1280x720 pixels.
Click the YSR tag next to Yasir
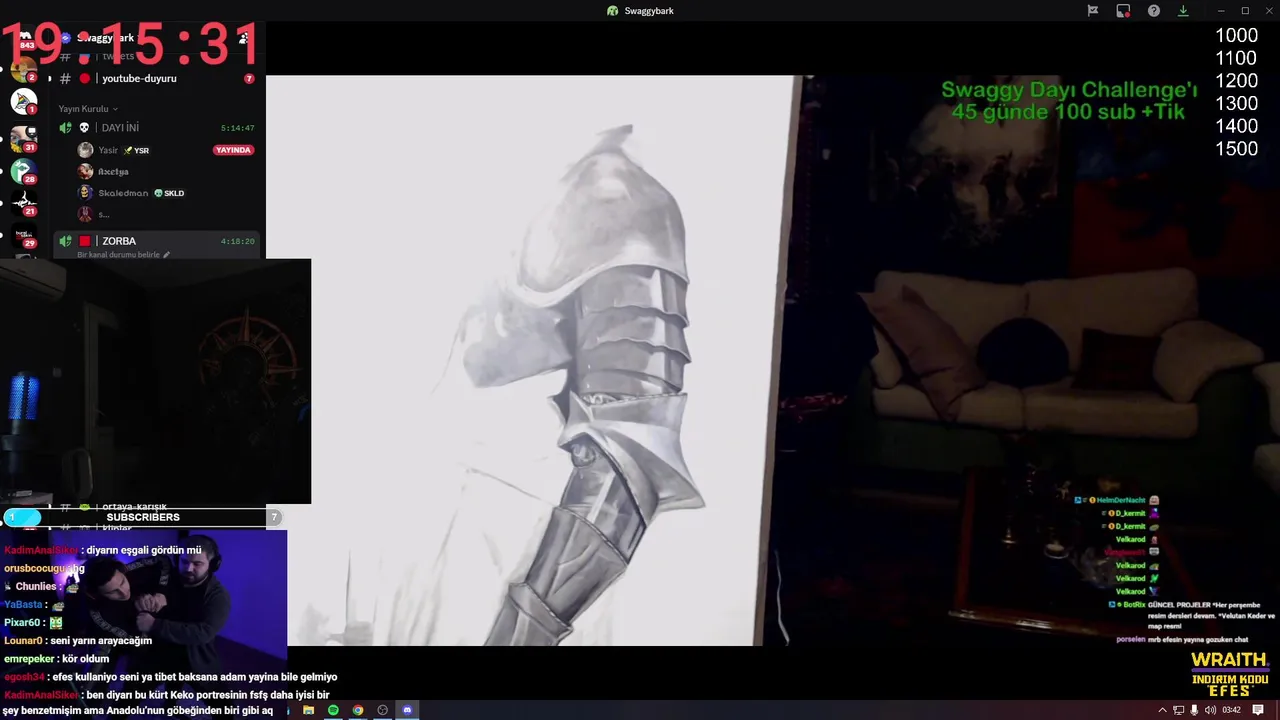pyautogui.click(x=136, y=150)
